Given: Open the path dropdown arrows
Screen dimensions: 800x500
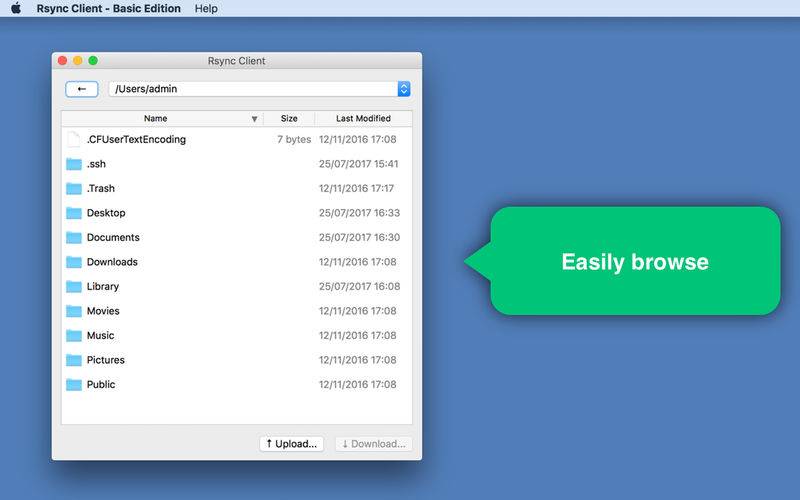Looking at the screenshot, I should click(404, 89).
